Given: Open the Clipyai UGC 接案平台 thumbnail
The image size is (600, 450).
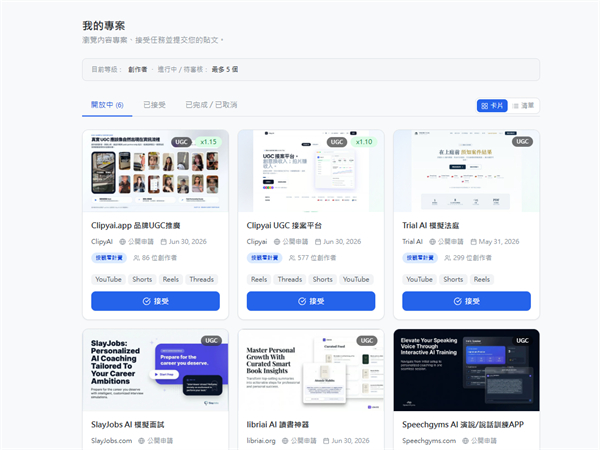Looking at the screenshot, I should 311,171.
